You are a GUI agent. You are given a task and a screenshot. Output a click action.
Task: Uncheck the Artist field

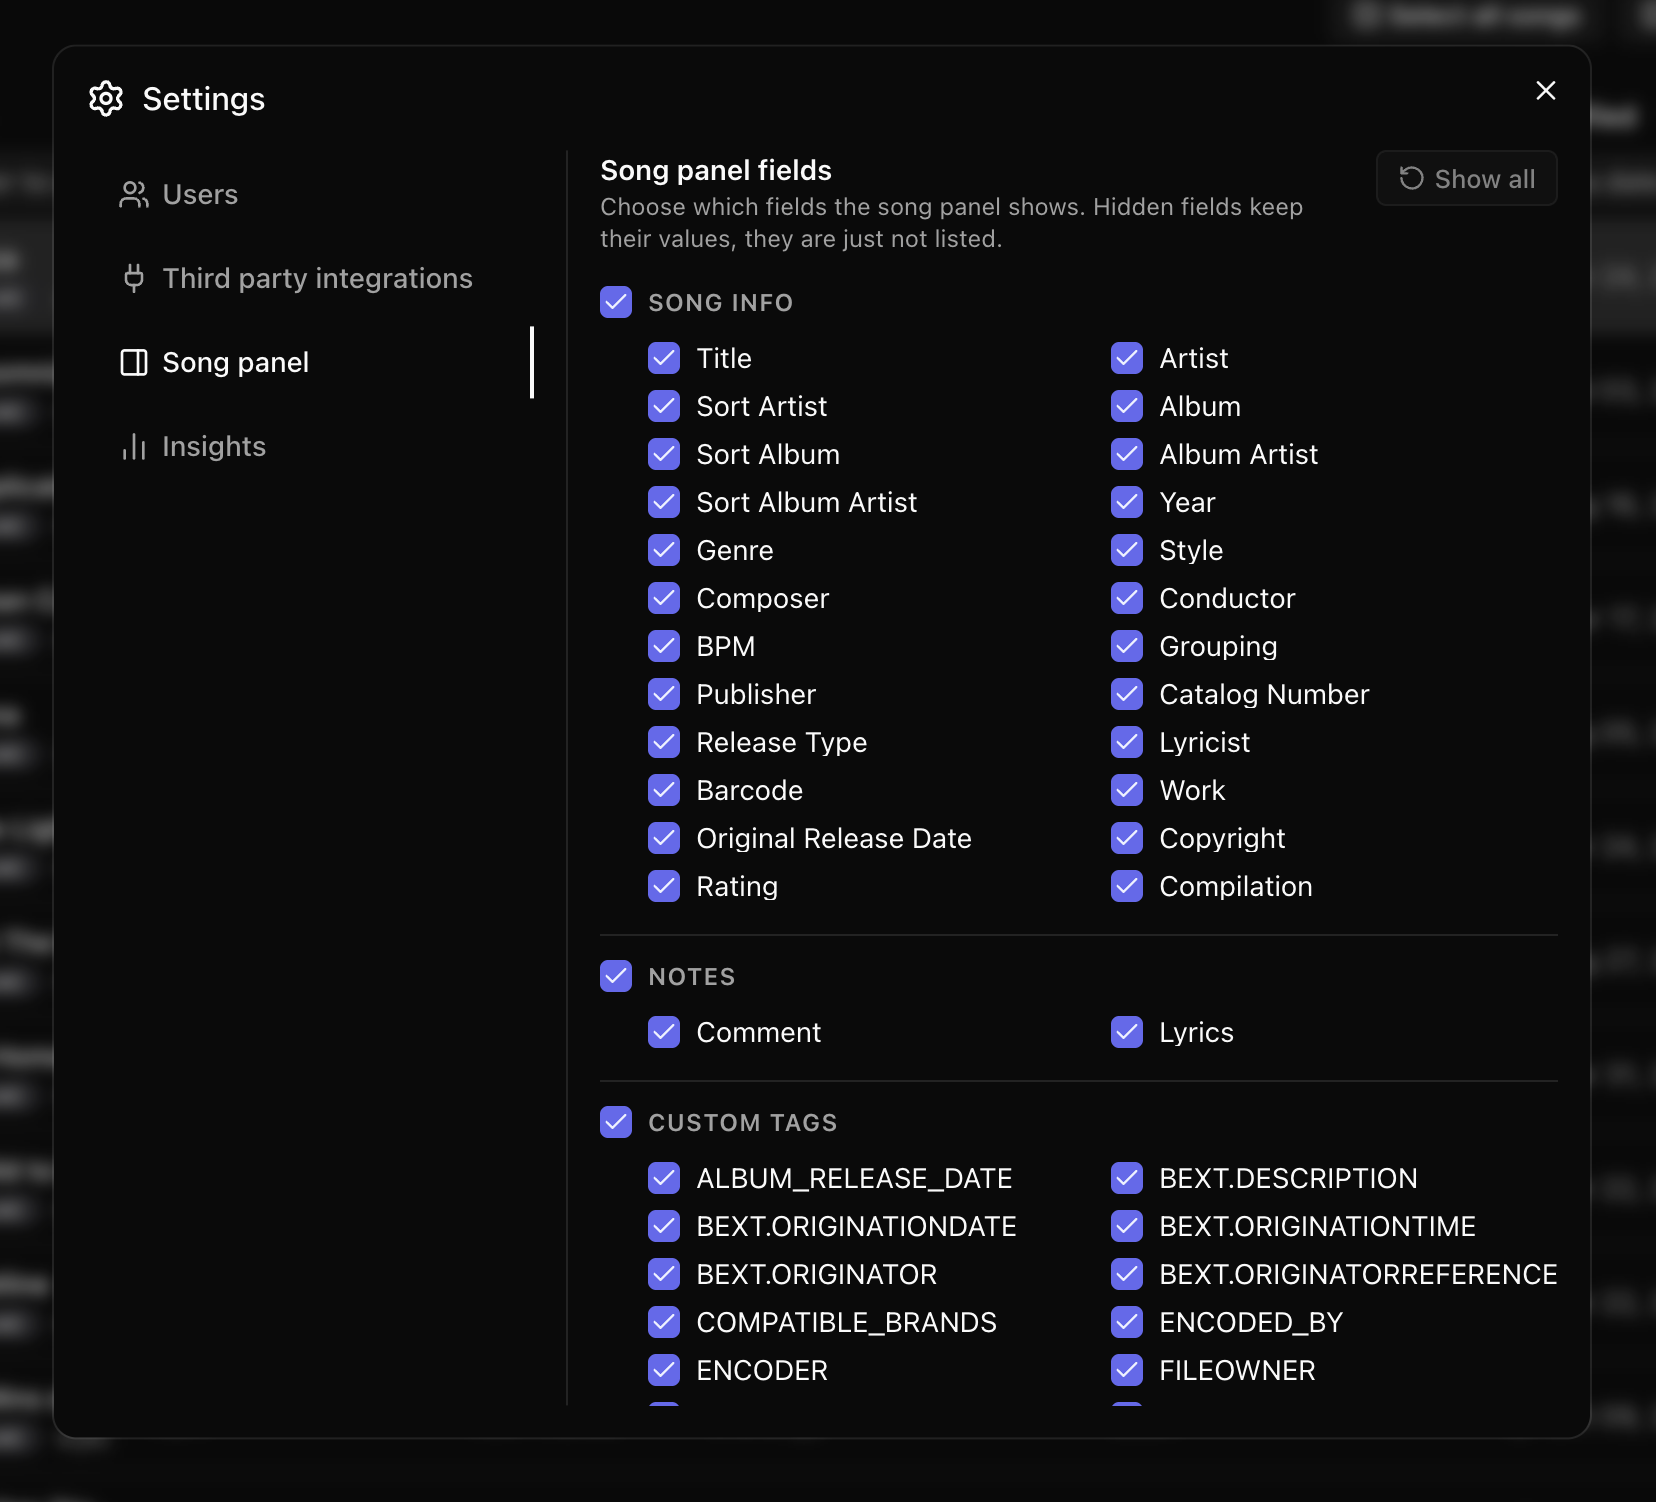[1127, 358]
